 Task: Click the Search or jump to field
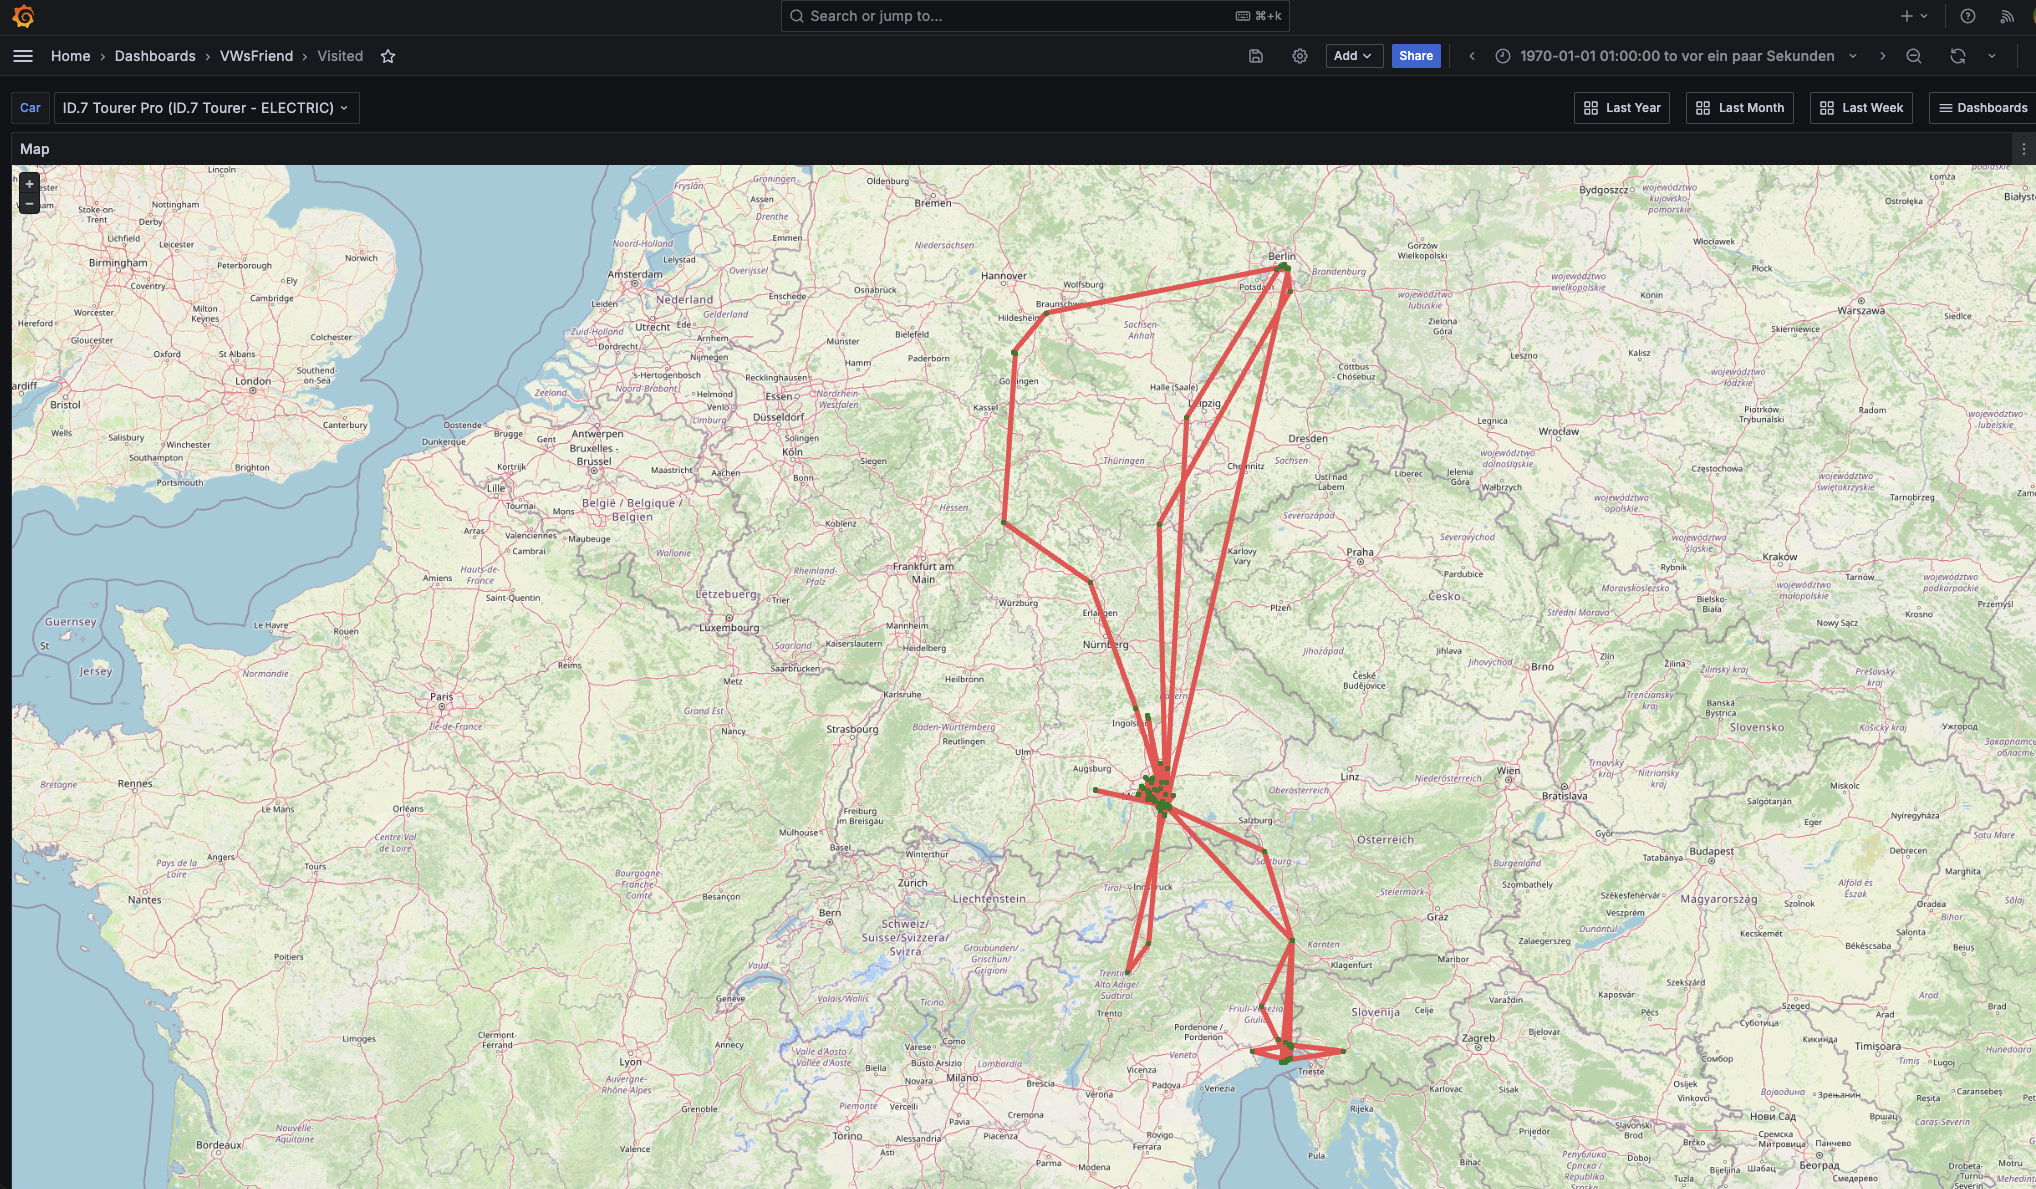[1033, 16]
